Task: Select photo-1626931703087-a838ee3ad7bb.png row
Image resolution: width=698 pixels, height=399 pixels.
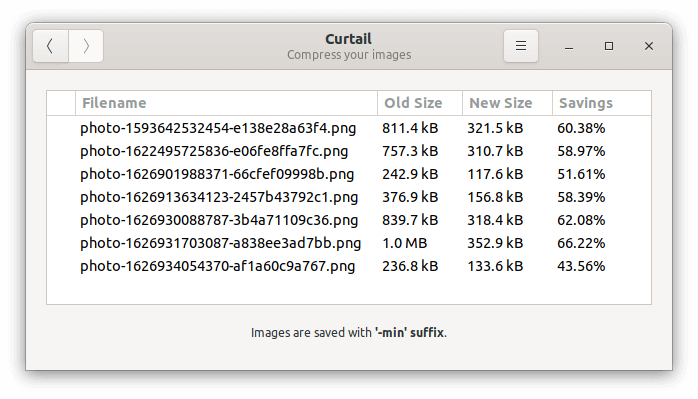Action: (x=349, y=243)
